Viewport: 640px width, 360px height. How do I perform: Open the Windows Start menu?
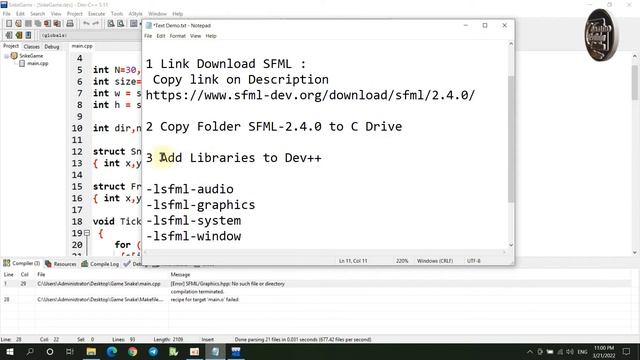9,351
